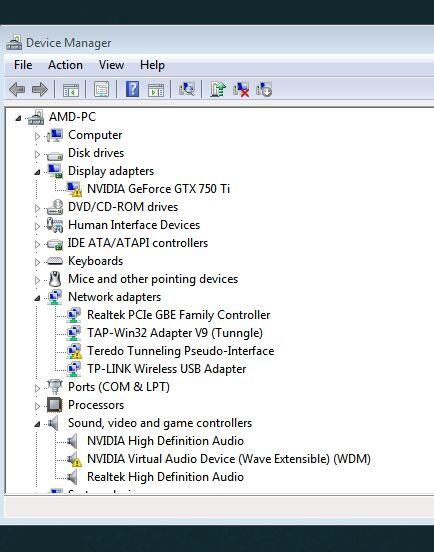434x552 pixels.
Task: Open the Help menu
Action: [152, 65]
